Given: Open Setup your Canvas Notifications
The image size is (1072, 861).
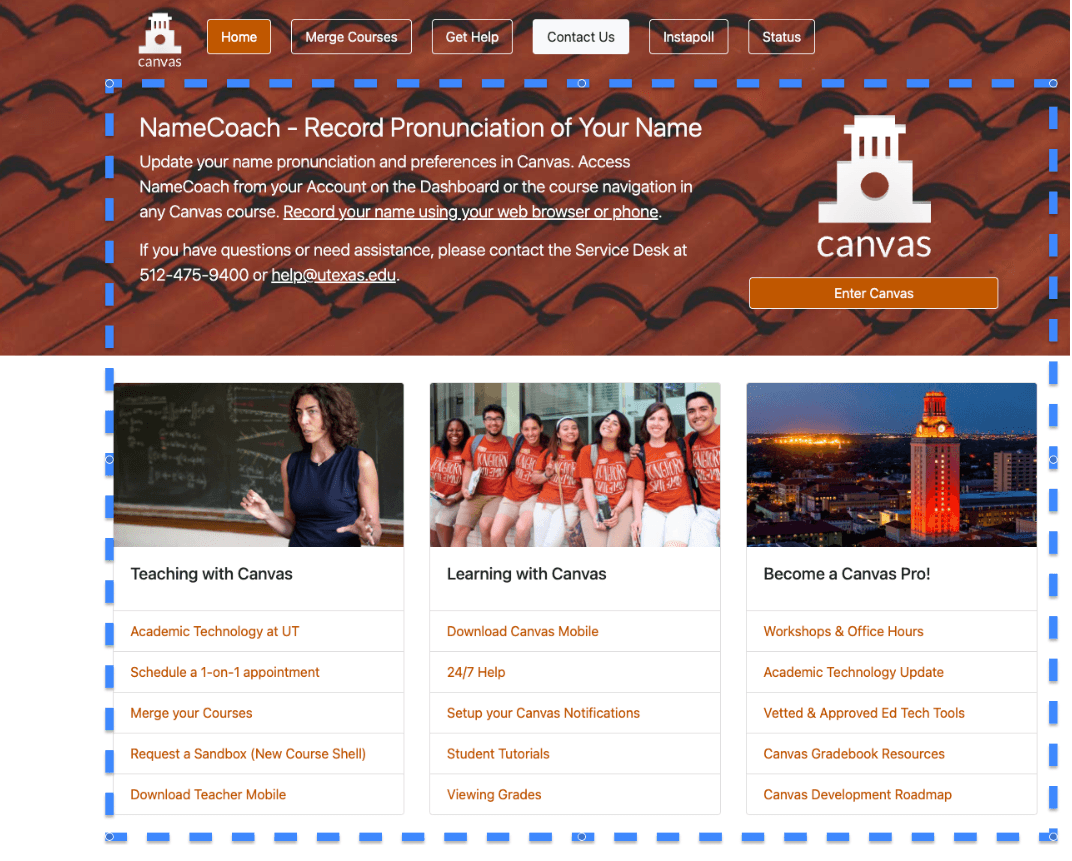Looking at the screenshot, I should [544, 713].
